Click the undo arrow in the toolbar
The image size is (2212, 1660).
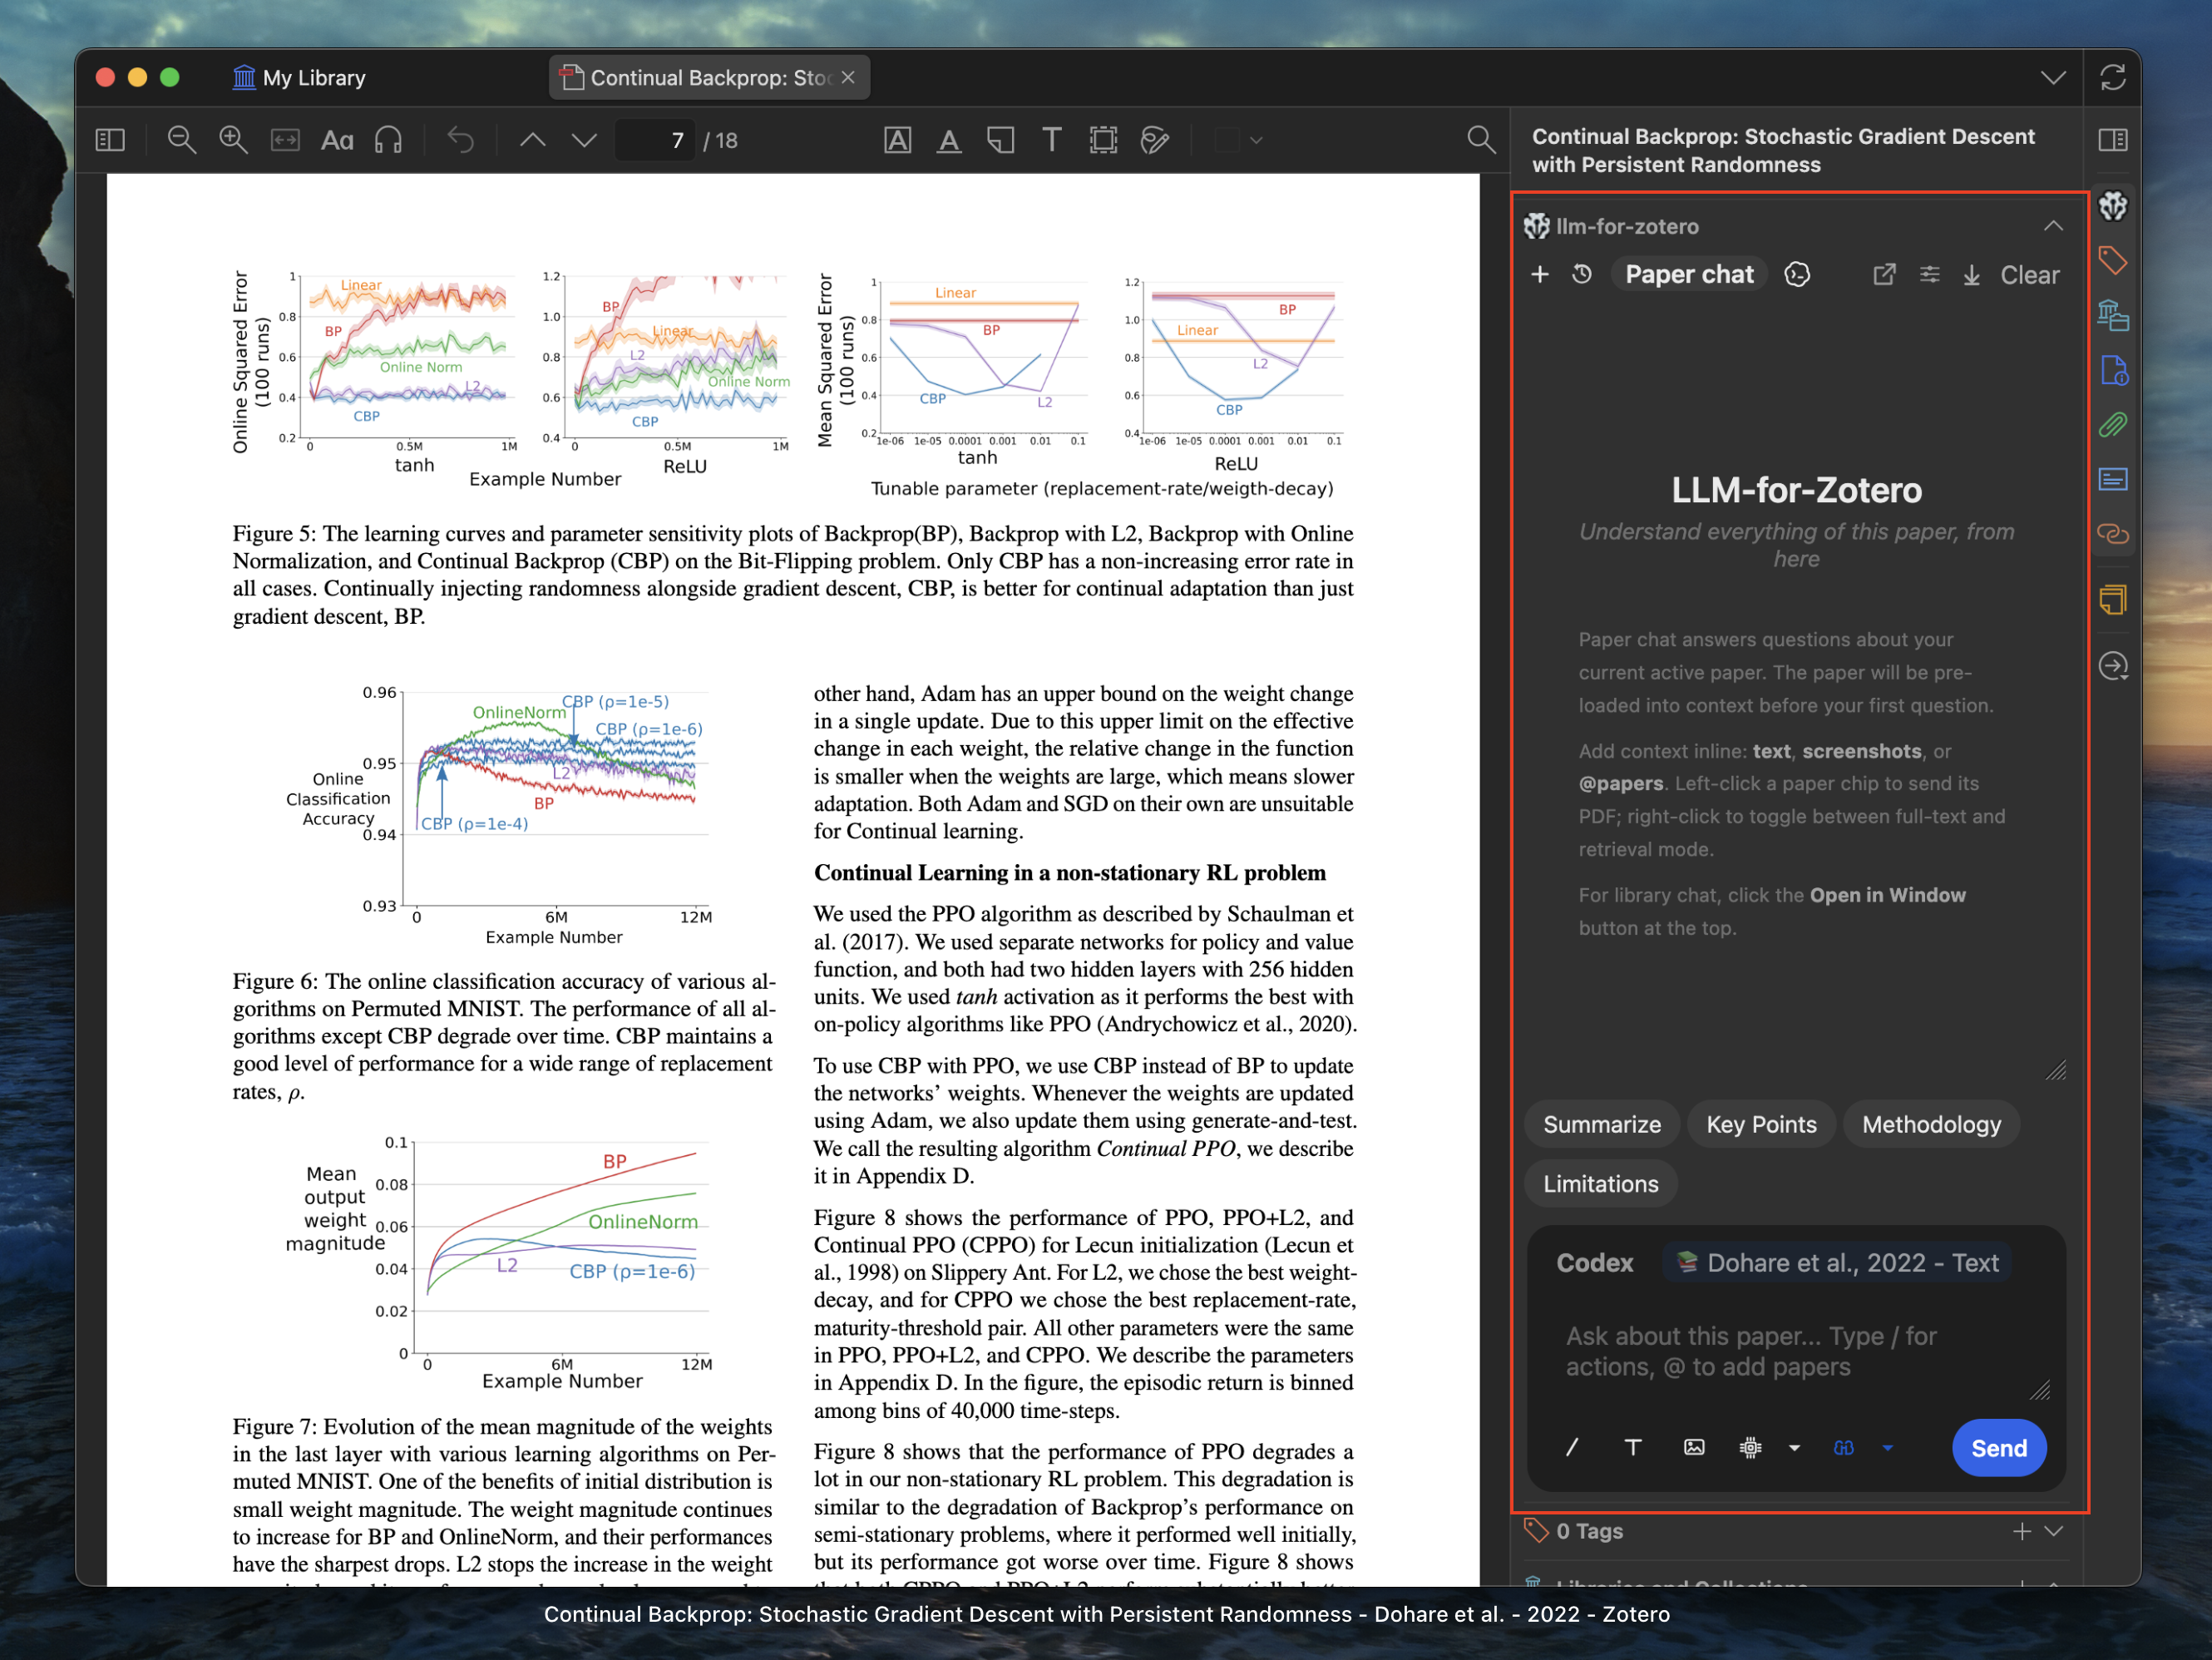(x=461, y=140)
